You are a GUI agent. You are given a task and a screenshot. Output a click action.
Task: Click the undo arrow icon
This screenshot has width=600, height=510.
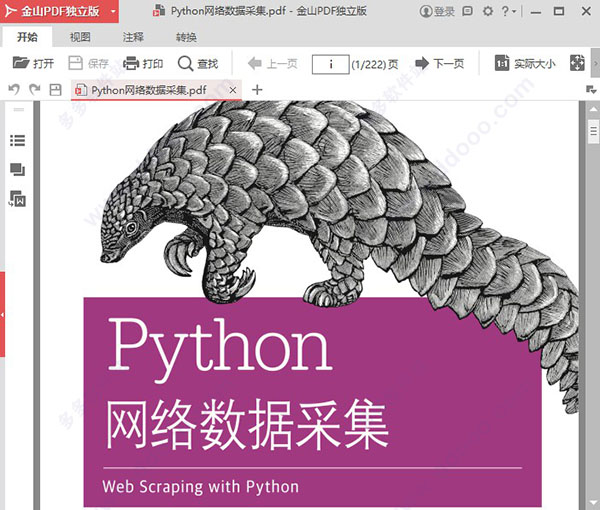click(x=14, y=90)
